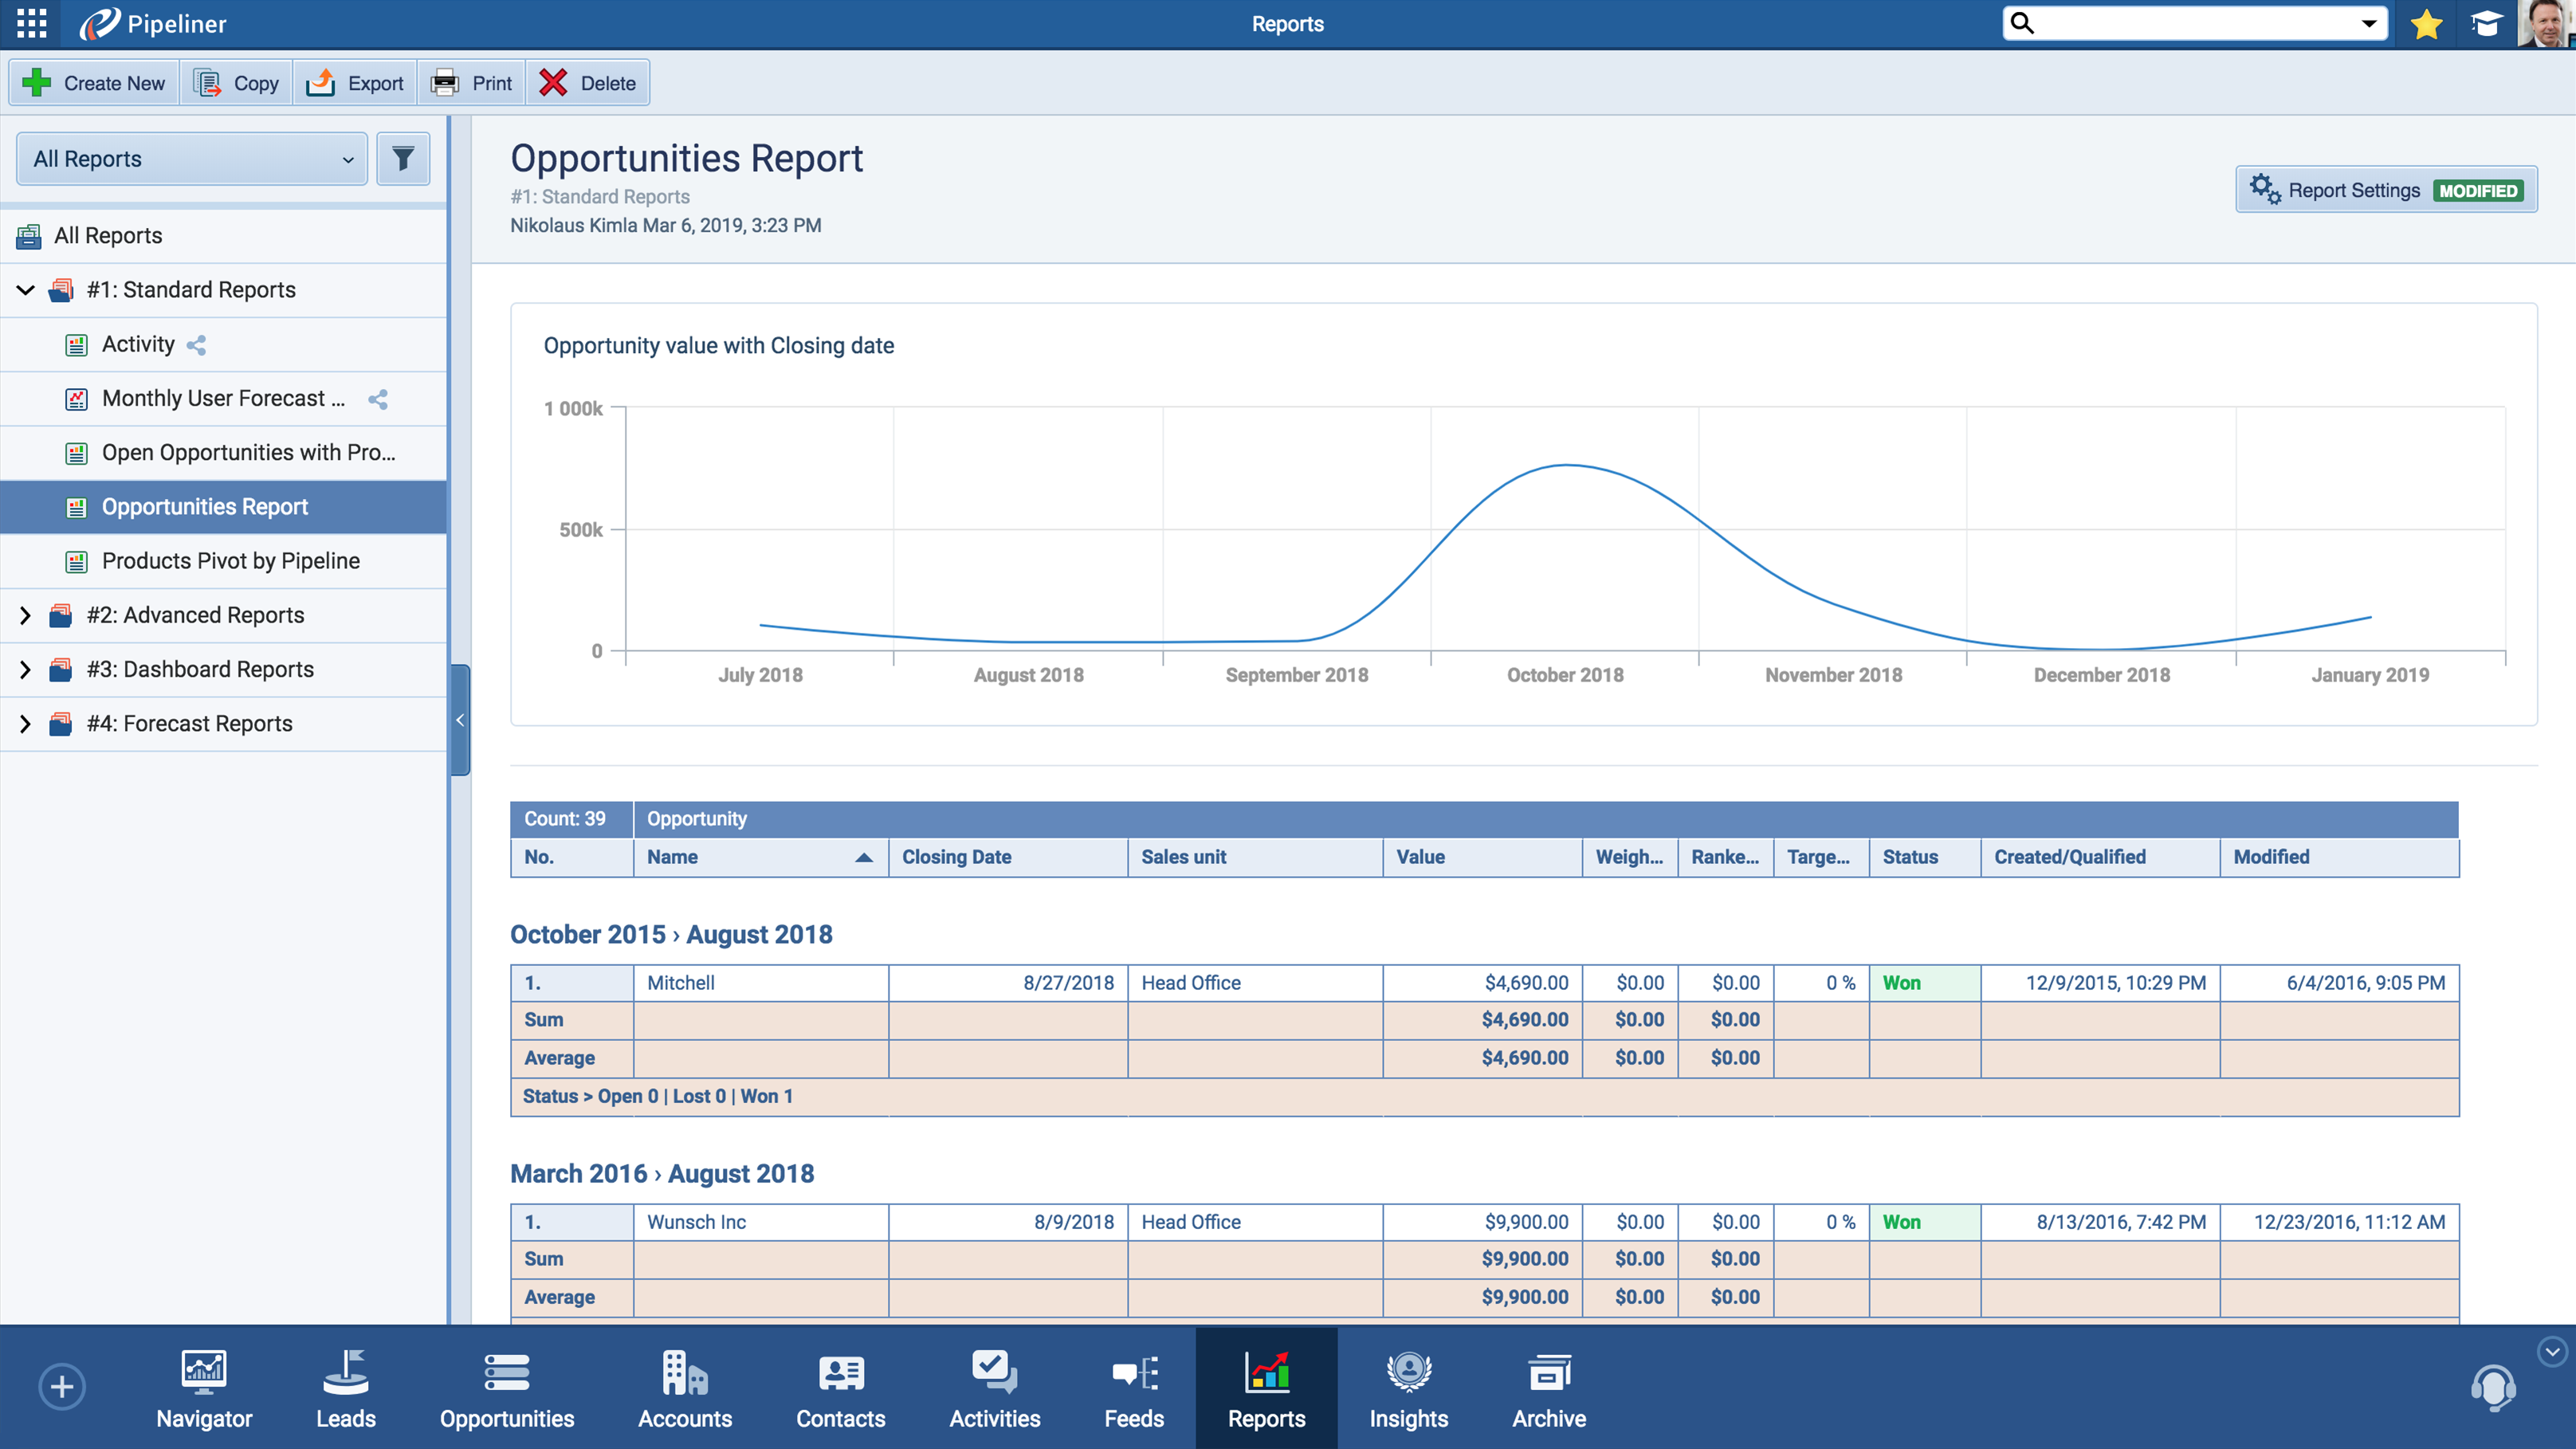Open the All Reports dropdown
Image resolution: width=2576 pixels, height=1449 pixels.
point(190,158)
